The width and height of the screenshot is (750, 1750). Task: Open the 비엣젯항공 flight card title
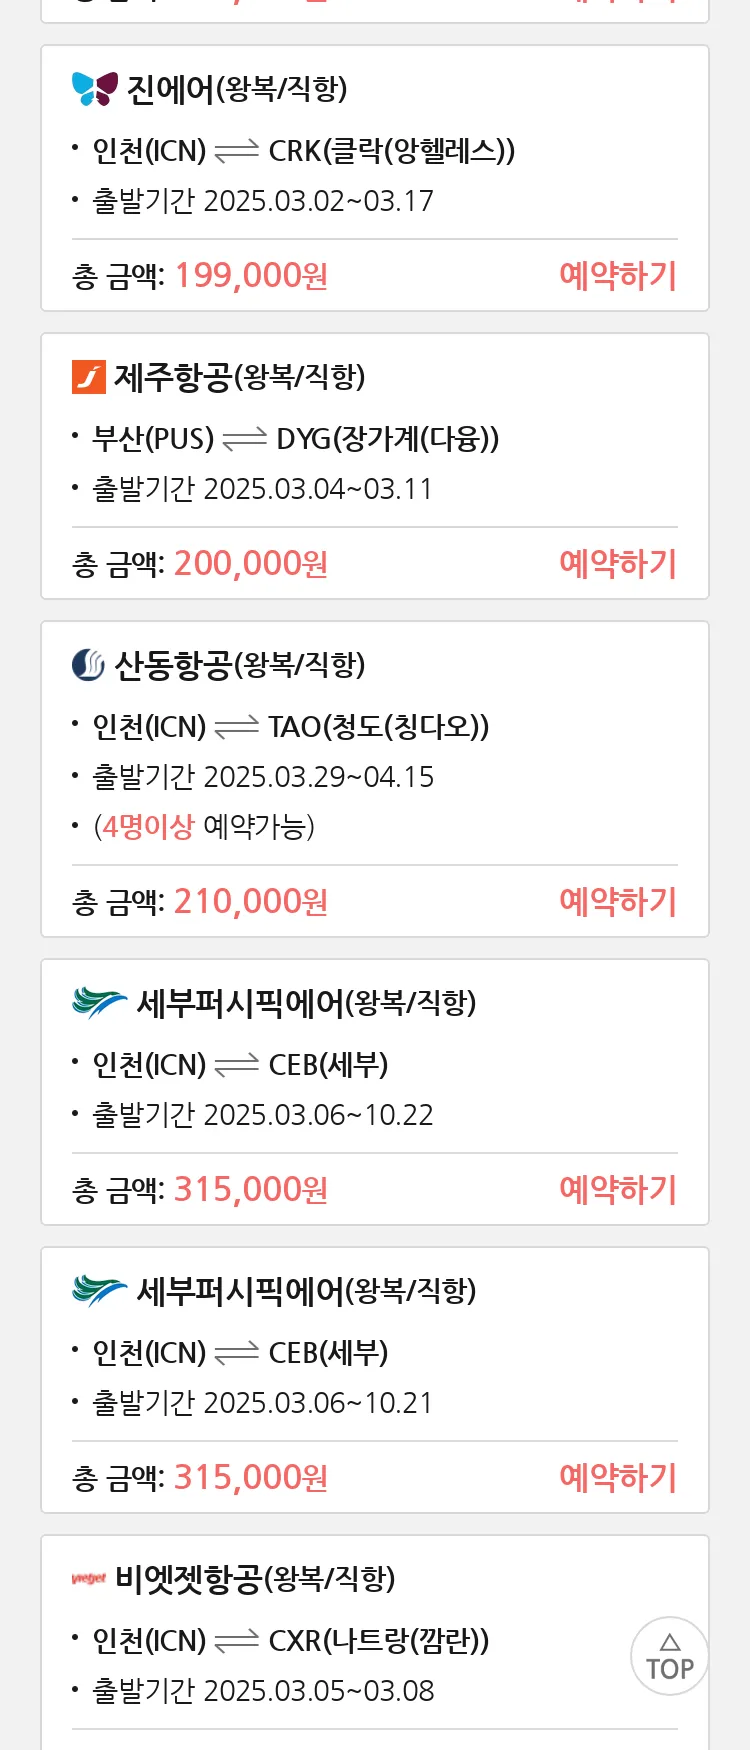point(255,1579)
